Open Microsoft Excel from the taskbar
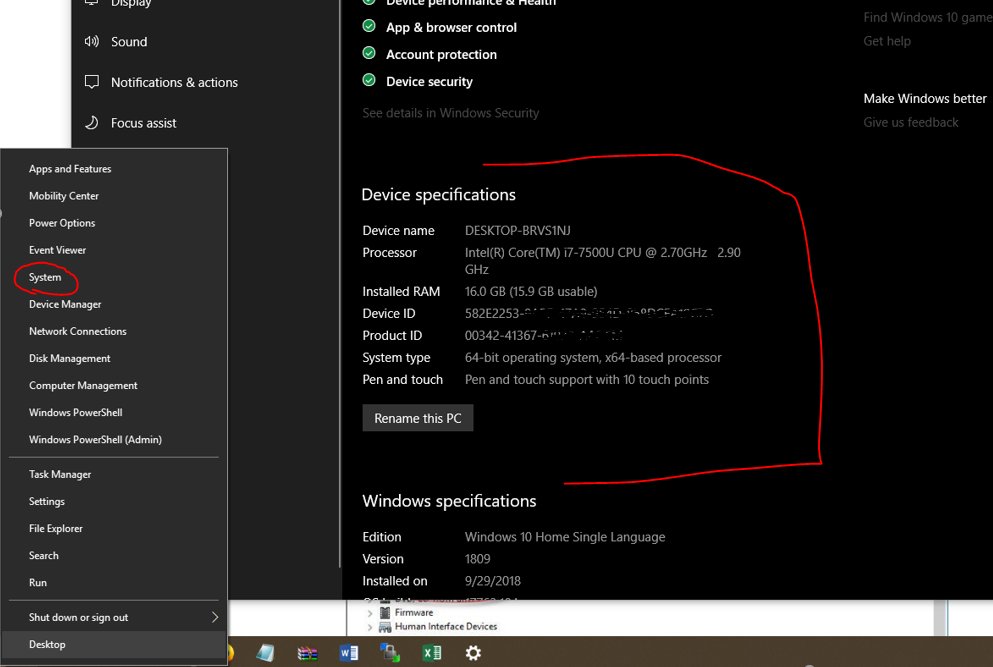993x667 pixels. [x=432, y=652]
